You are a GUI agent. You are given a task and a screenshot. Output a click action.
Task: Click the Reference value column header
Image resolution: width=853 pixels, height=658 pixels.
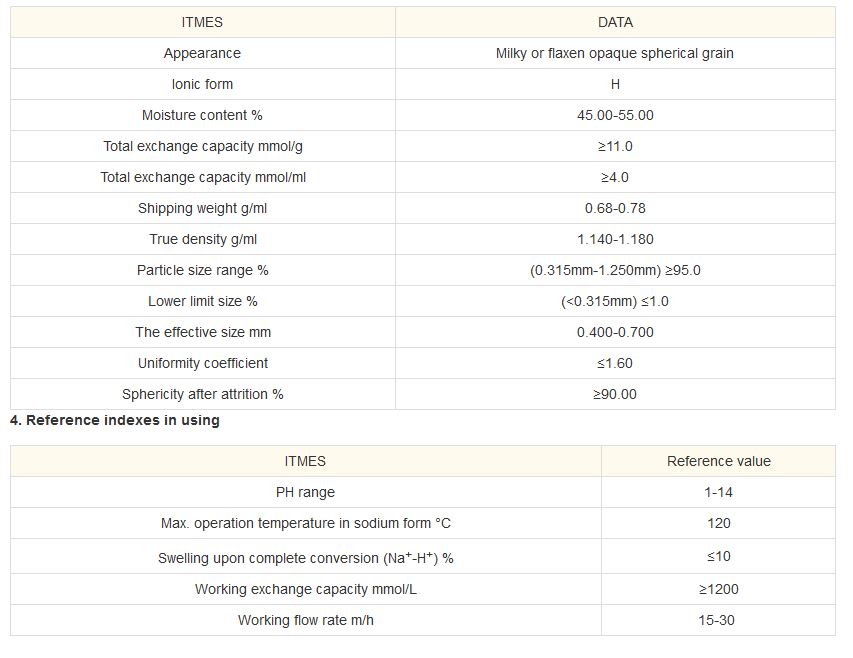tap(718, 461)
